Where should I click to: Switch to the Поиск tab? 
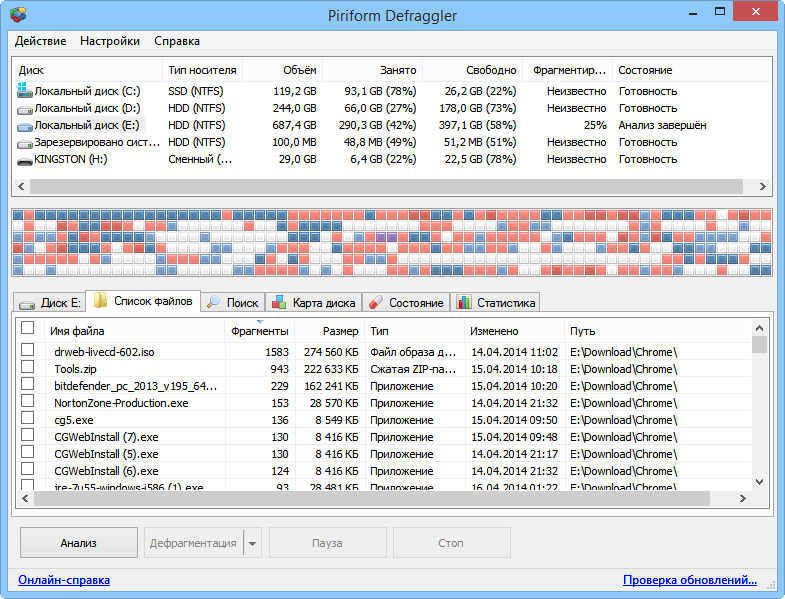[233, 302]
